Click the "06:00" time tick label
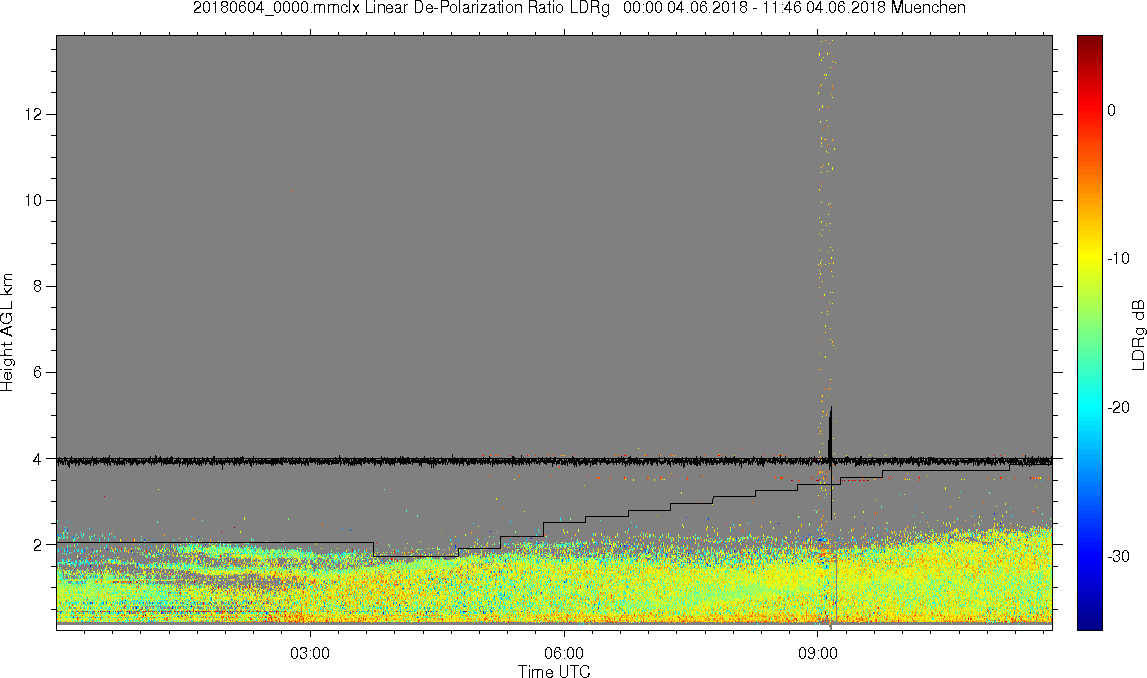 (x=564, y=653)
